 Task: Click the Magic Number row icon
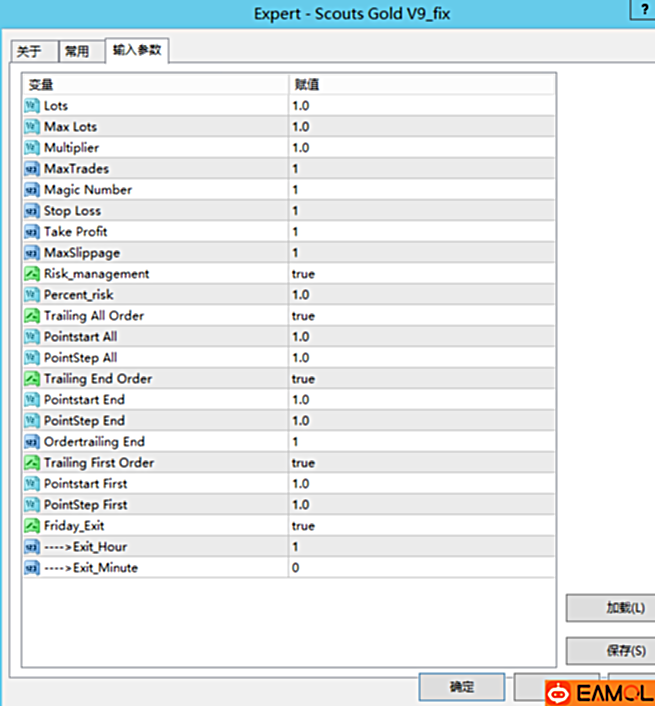pyautogui.click(x=32, y=190)
